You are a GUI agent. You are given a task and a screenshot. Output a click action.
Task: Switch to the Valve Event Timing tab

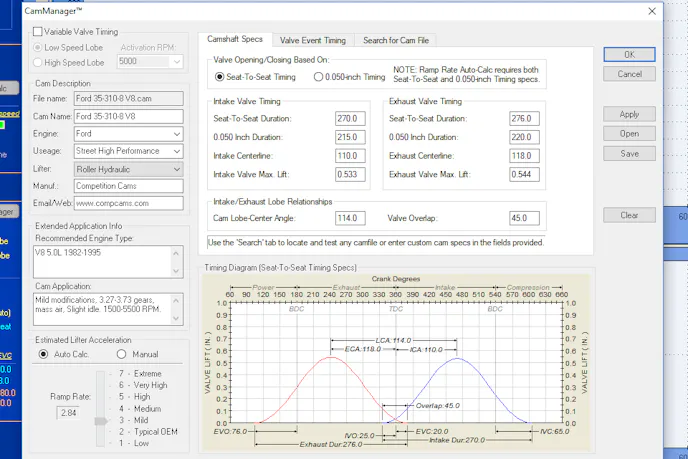[312, 40]
